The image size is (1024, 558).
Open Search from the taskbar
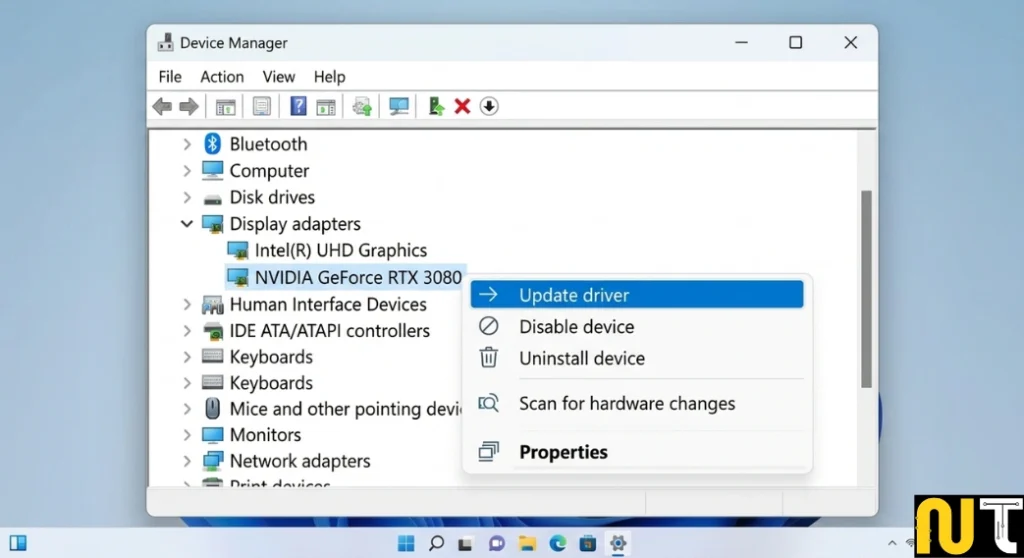tap(436, 543)
